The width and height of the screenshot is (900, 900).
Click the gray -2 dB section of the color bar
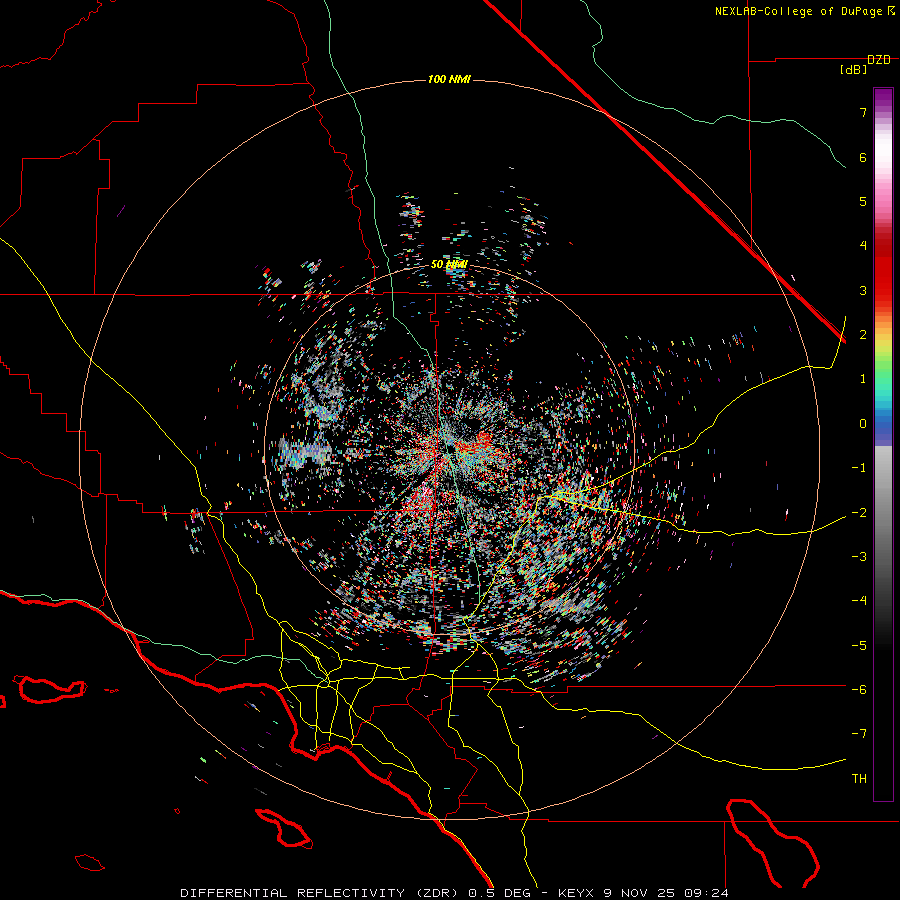[883, 512]
